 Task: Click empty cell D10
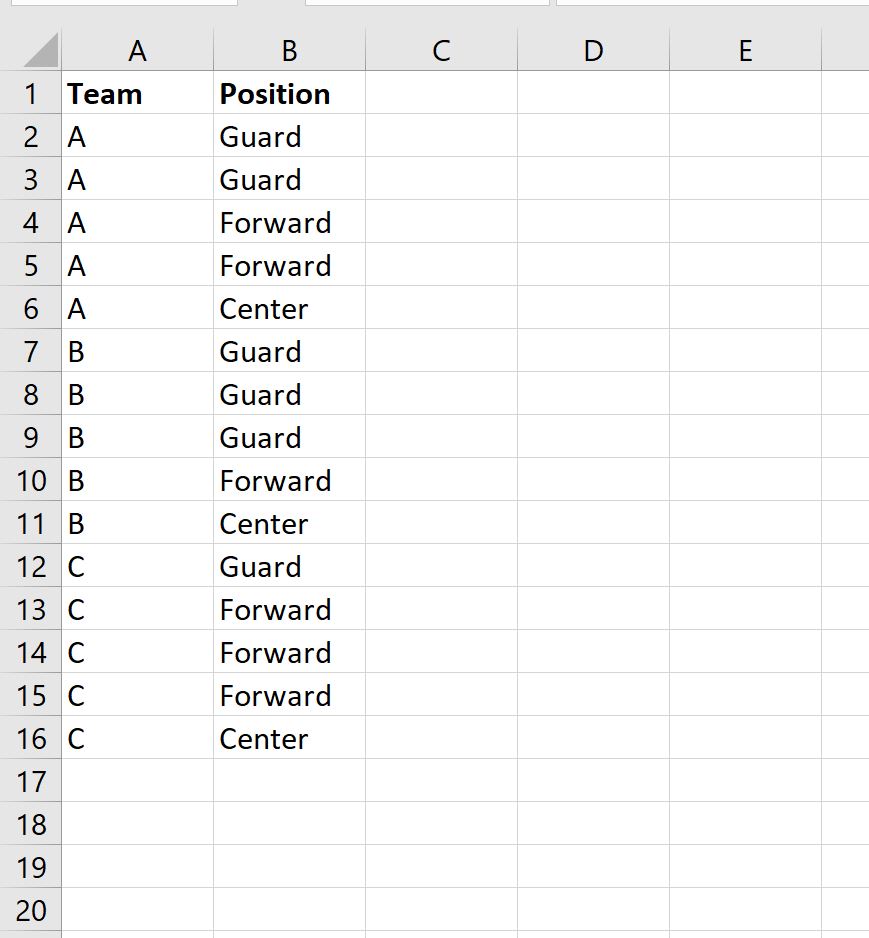coord(593,480)
